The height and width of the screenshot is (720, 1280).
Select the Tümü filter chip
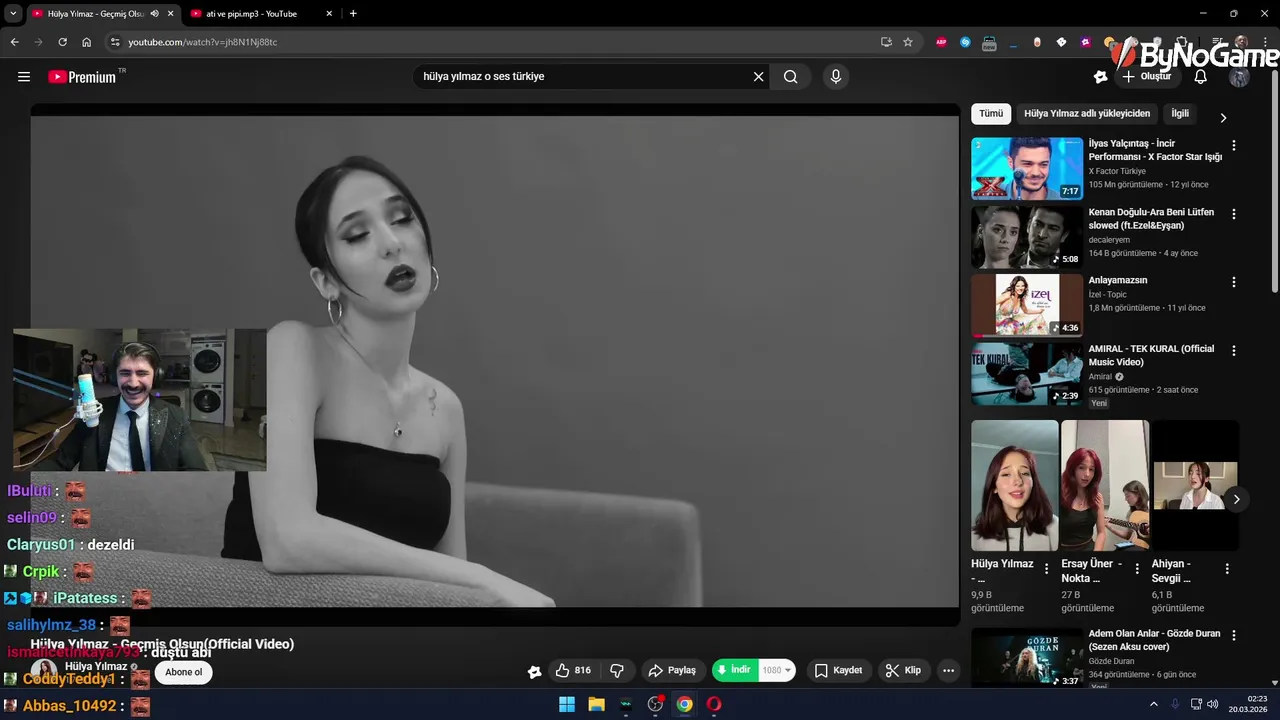click(x=991, y=114)
